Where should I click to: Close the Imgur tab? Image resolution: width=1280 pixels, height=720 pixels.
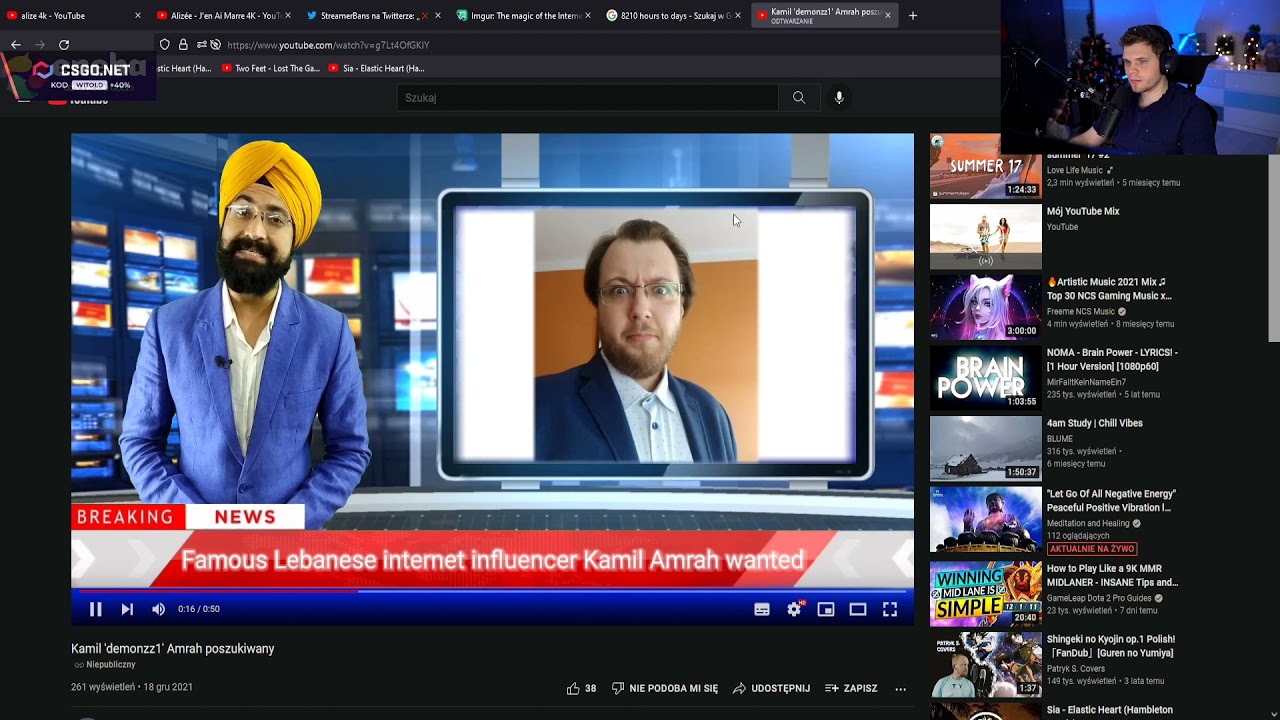[x=588, y=16]
